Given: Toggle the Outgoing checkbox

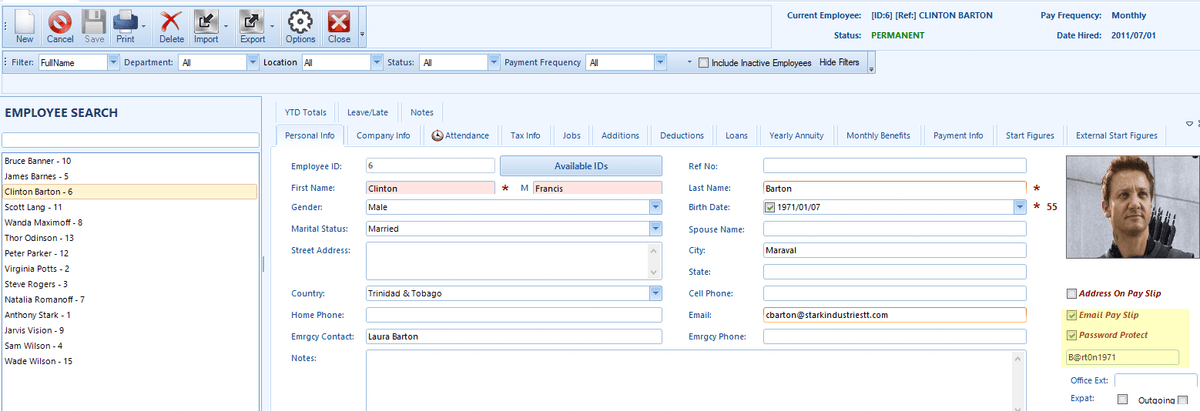Looking at the screenshot, I should [x=1182, y=400].
